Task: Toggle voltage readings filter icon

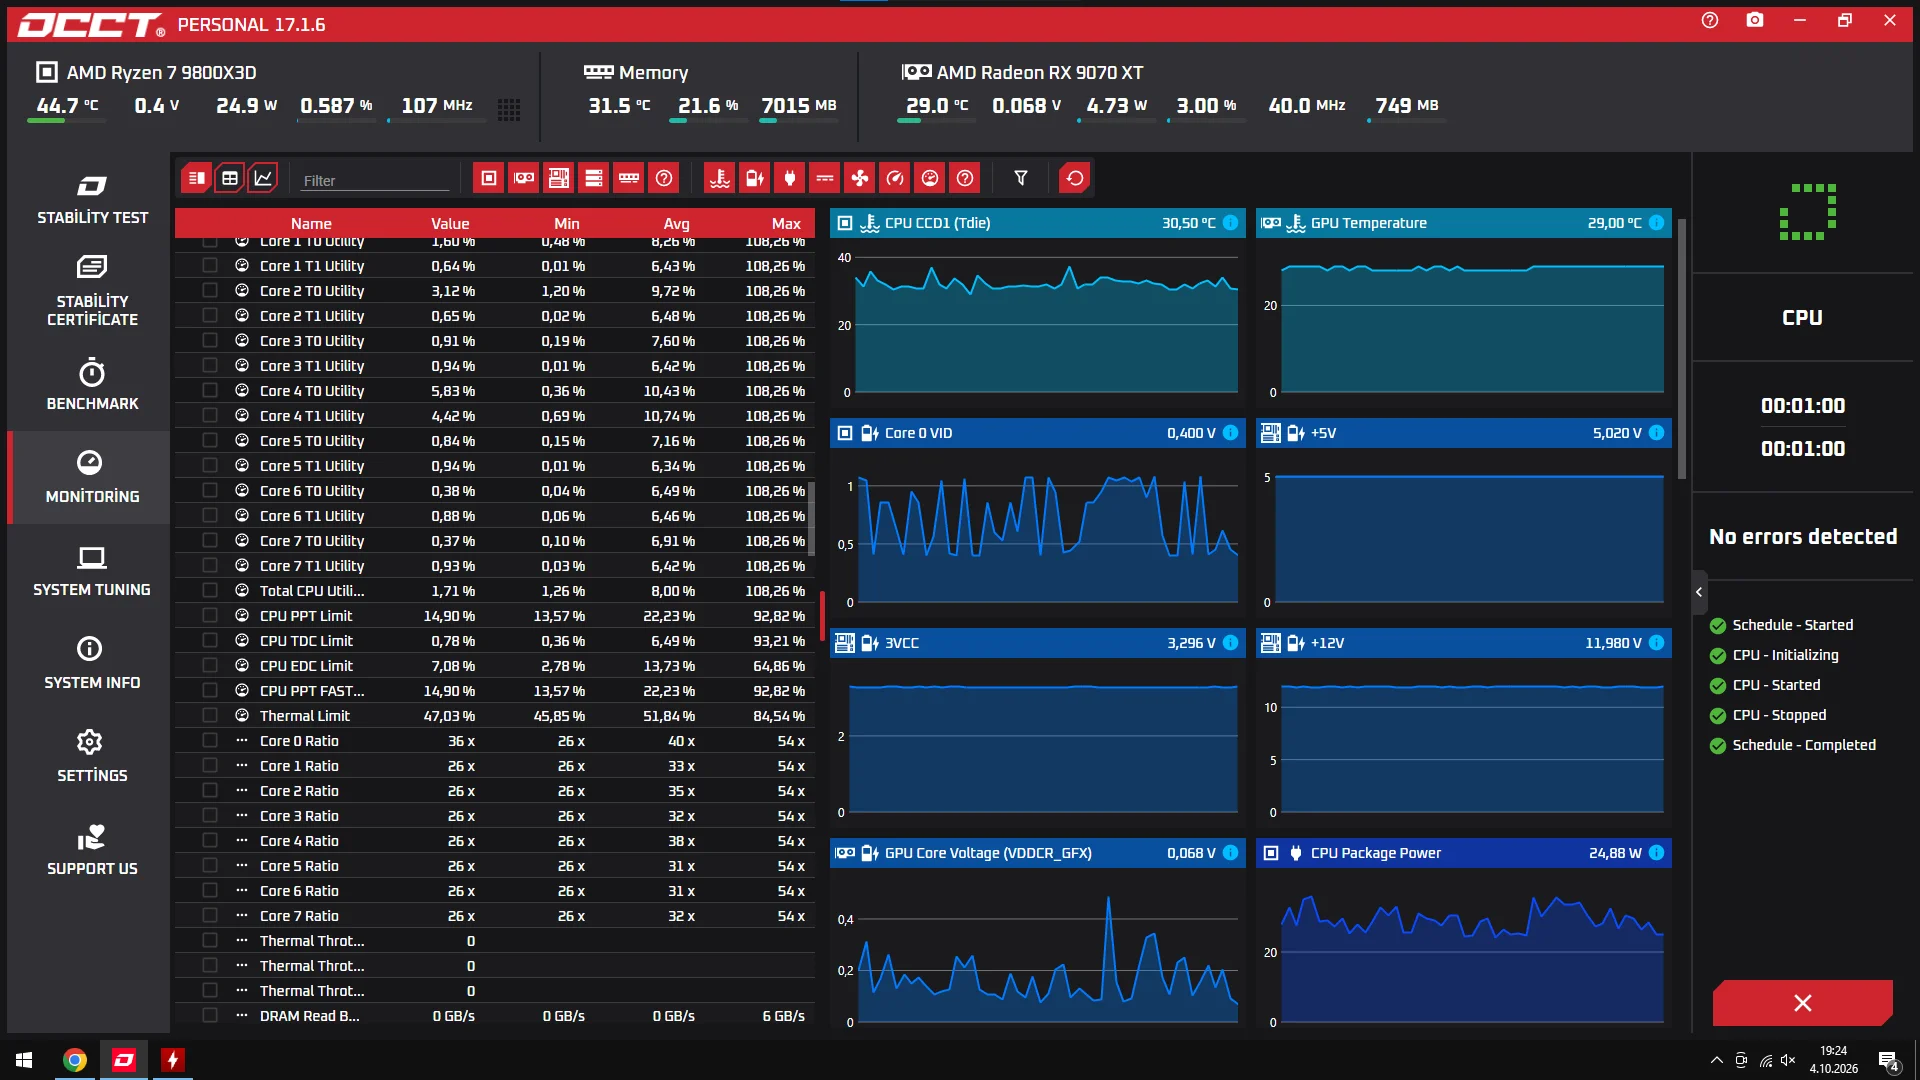Action: click(755, 178)
